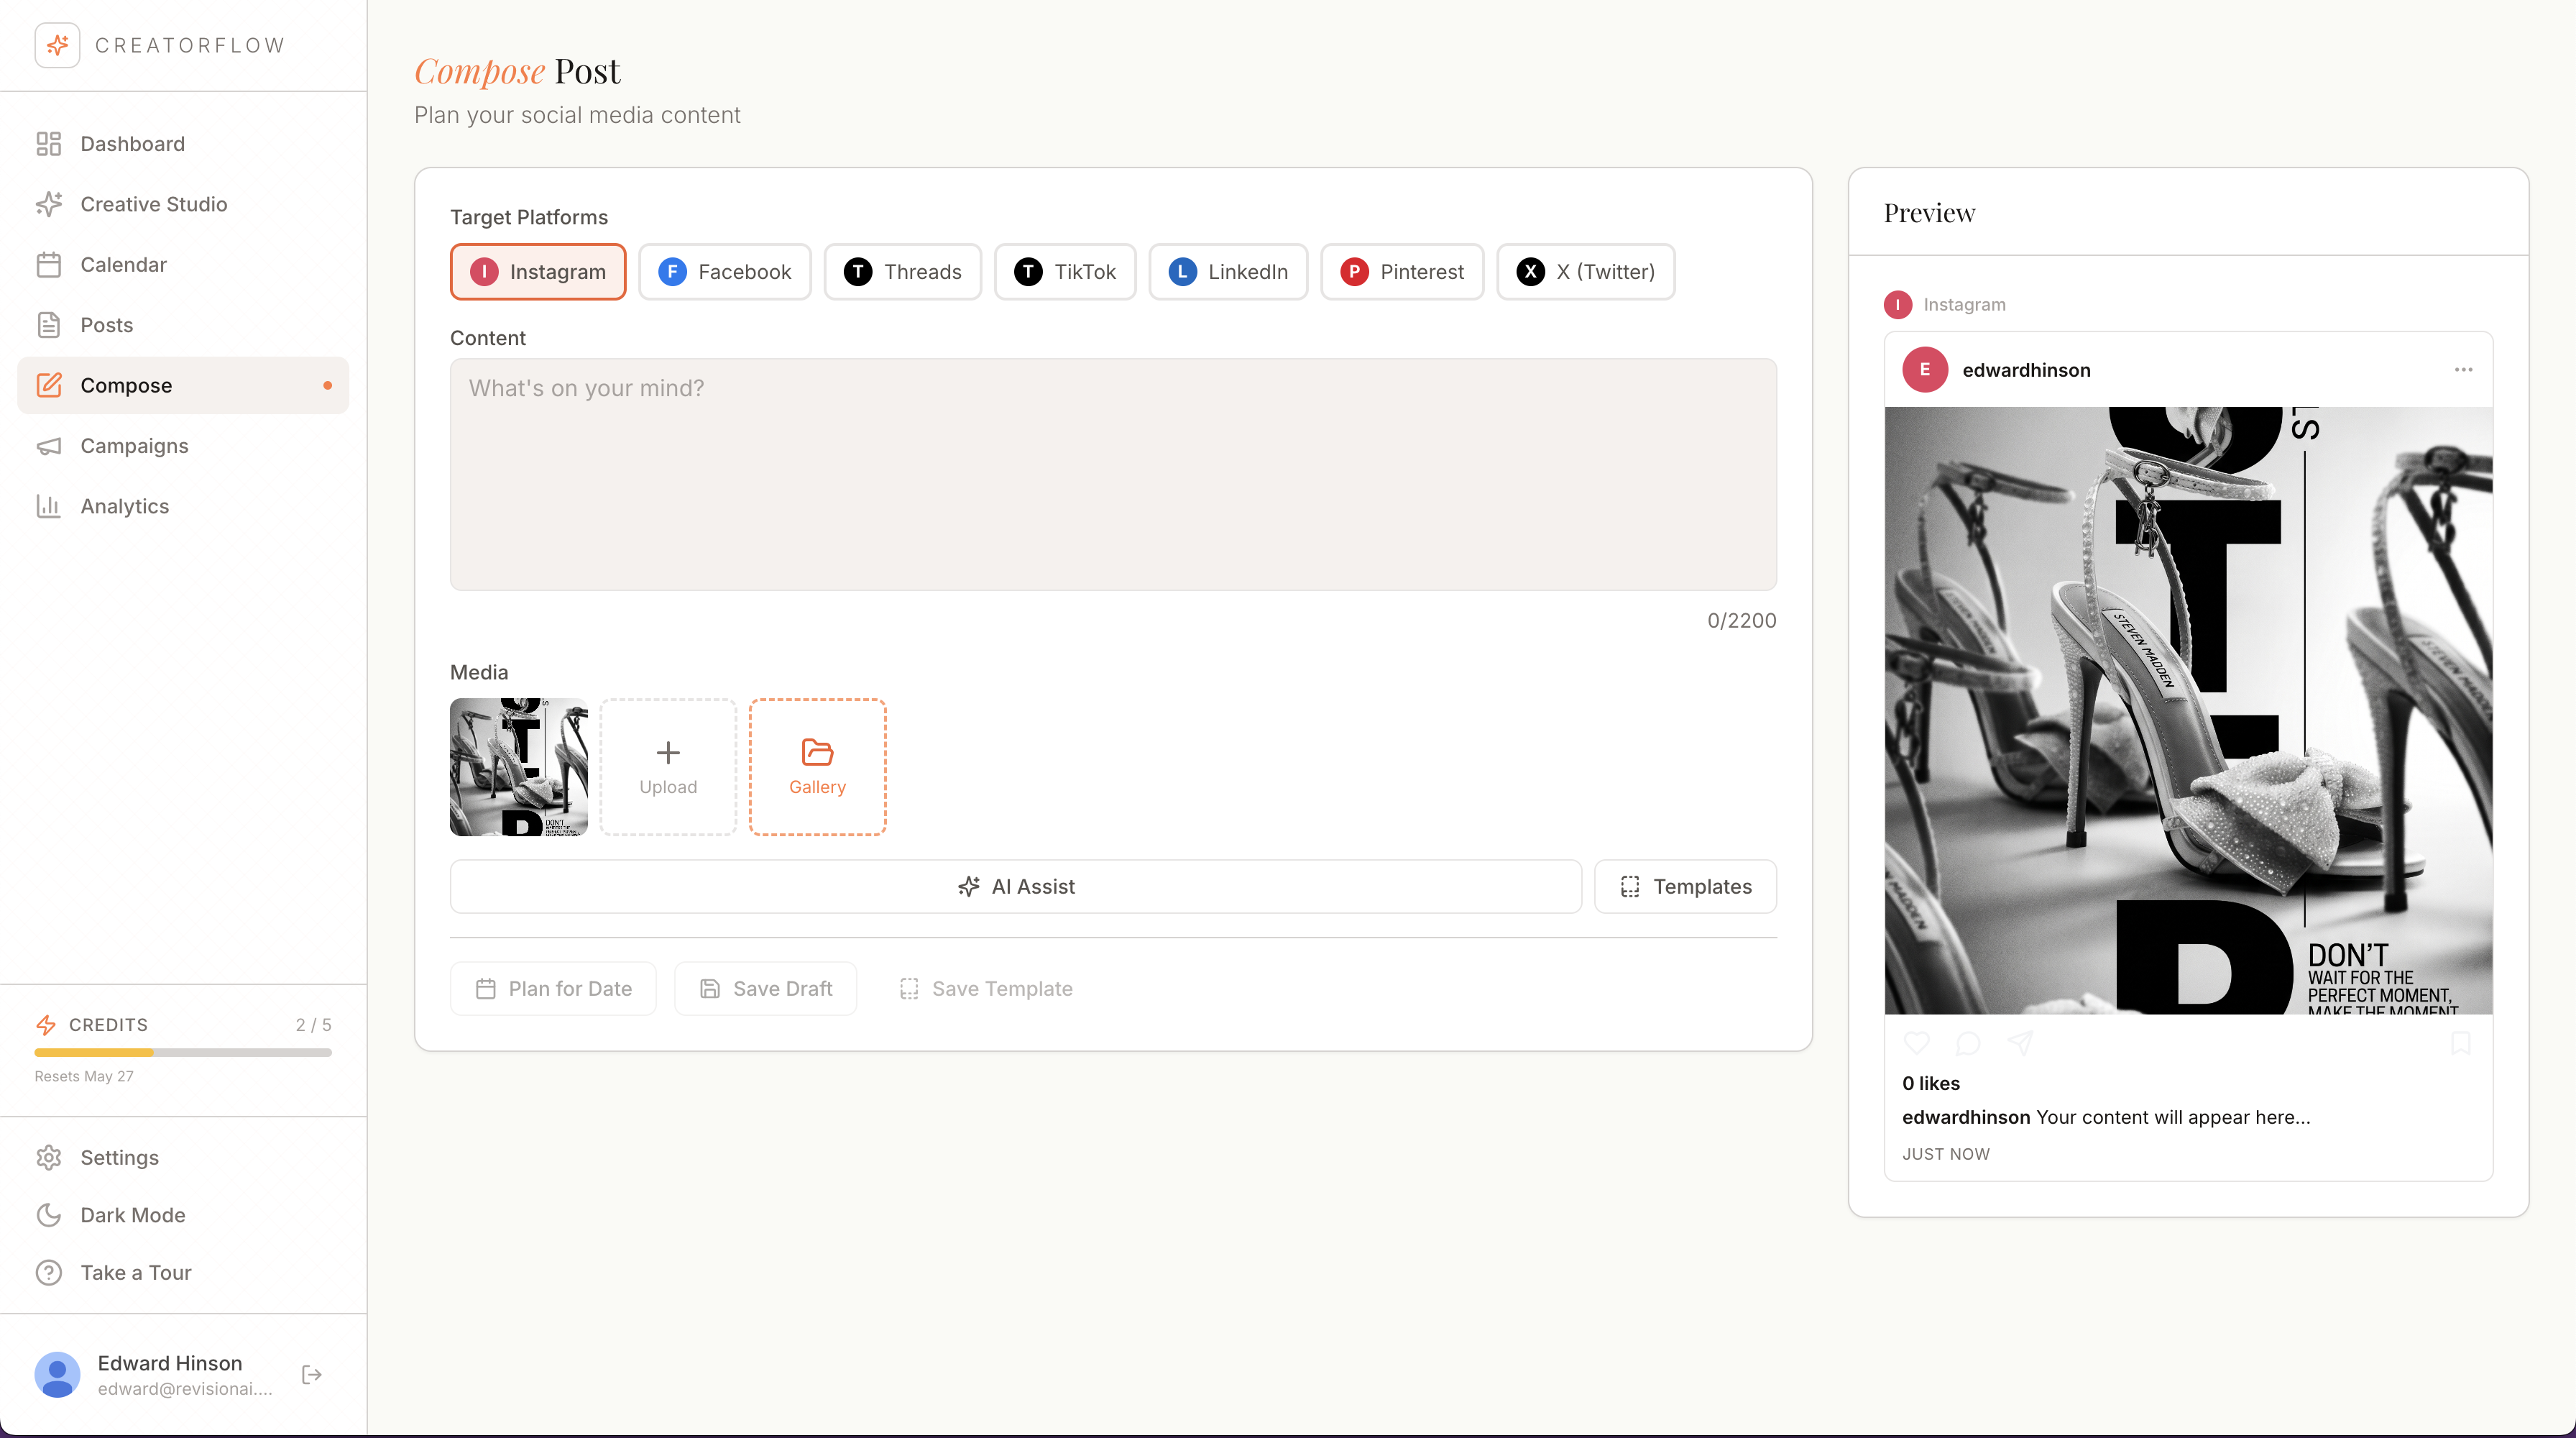Viewport: 2576px width, 1438px height.
Task: Open Settings from the sidebar
Action: (x=183, y=1158)
